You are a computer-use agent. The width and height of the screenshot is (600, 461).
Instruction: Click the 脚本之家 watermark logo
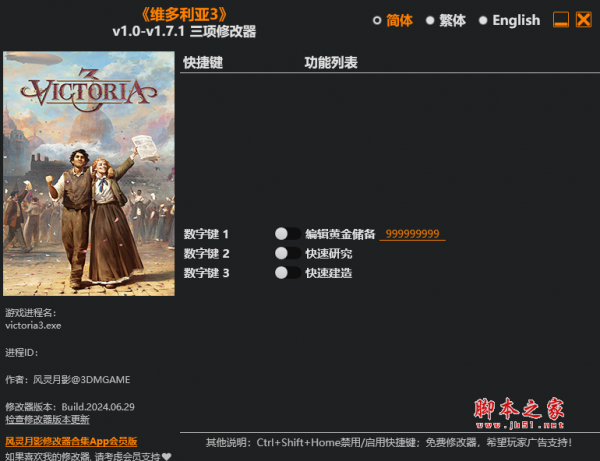tap(519, 413)
